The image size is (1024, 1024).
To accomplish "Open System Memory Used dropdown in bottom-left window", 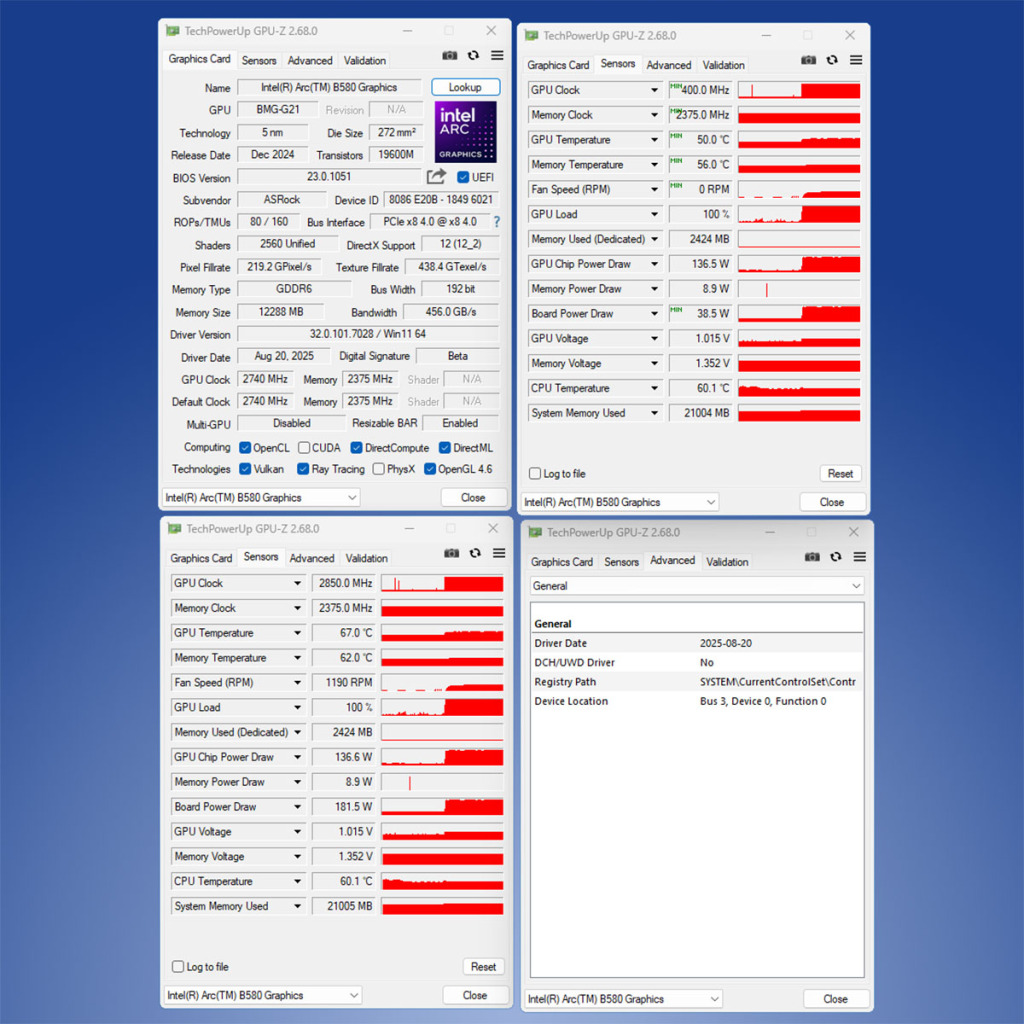I will click(297, 906).
